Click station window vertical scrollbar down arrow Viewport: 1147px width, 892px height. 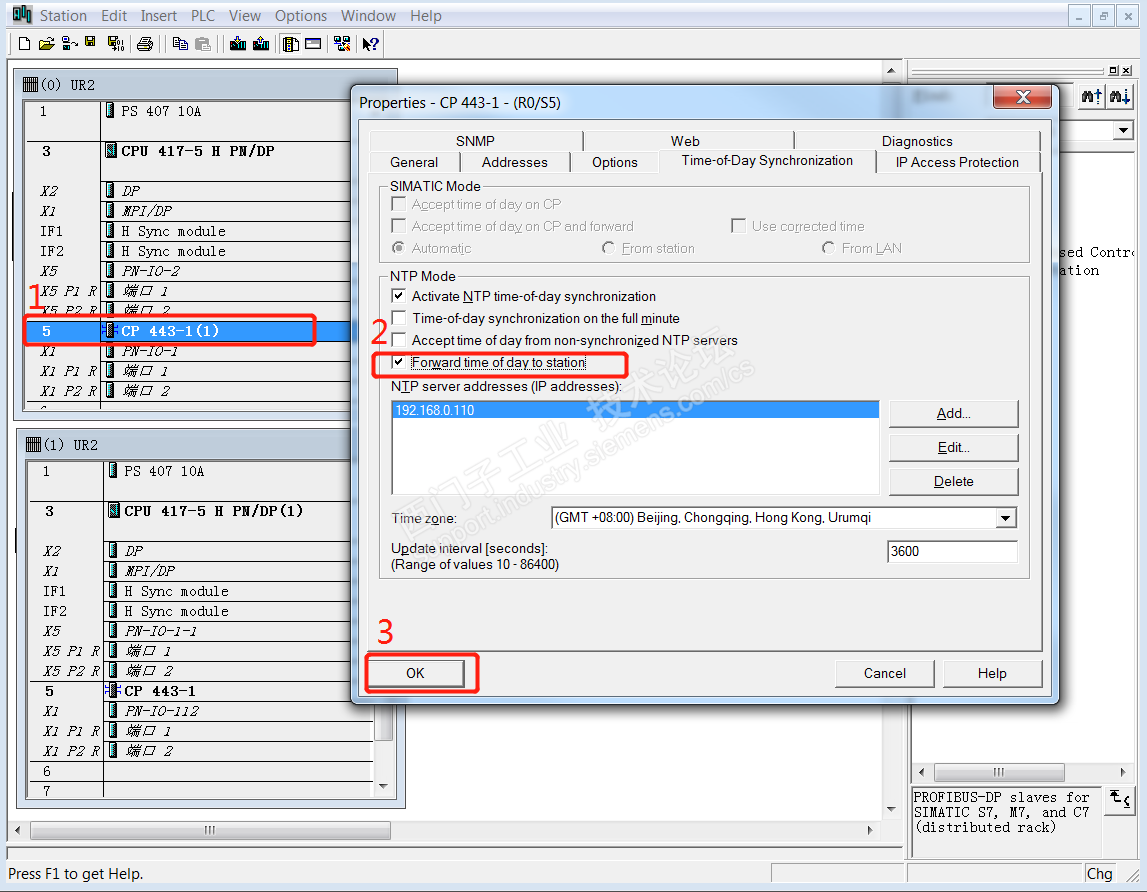pyautogui.click(x=891, y=809)
